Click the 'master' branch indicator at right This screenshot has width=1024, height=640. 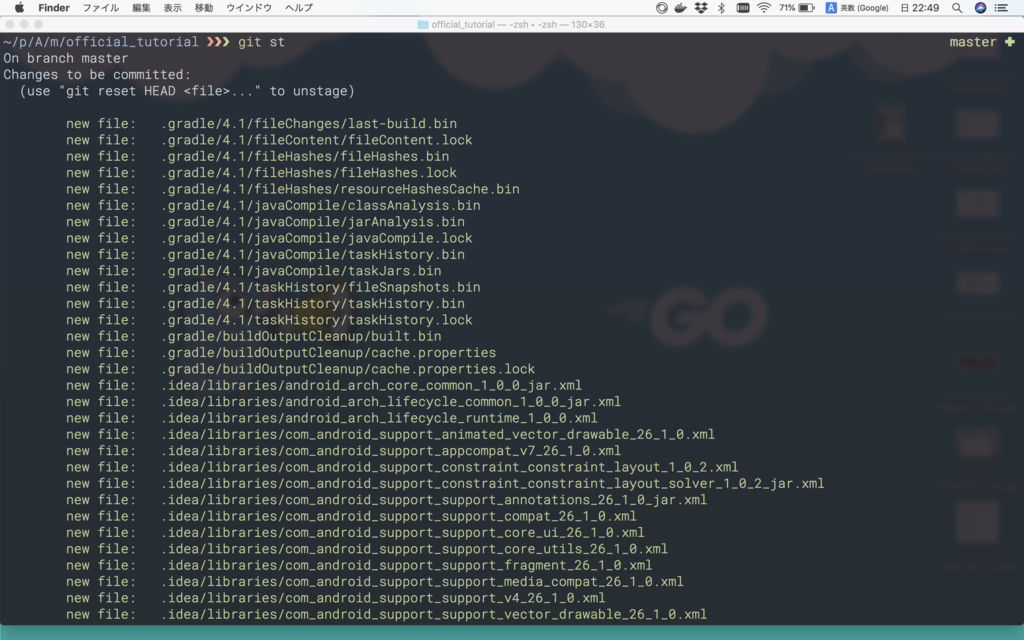(972, 42)
